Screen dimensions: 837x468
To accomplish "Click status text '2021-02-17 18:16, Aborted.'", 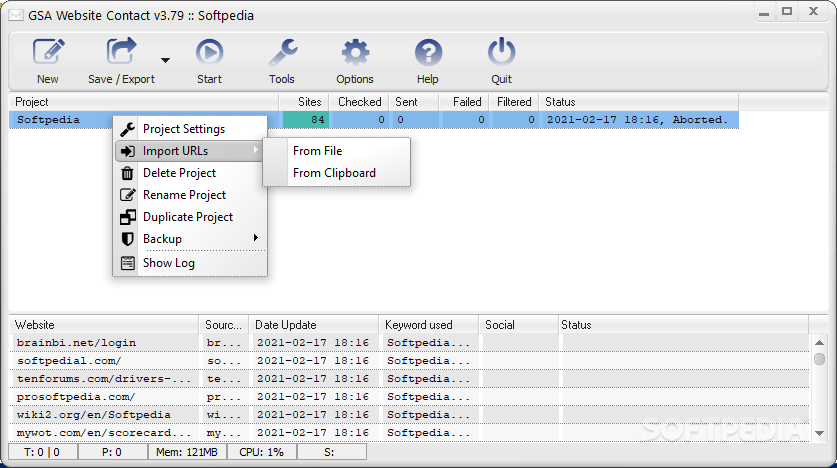I will pos(637,120).
